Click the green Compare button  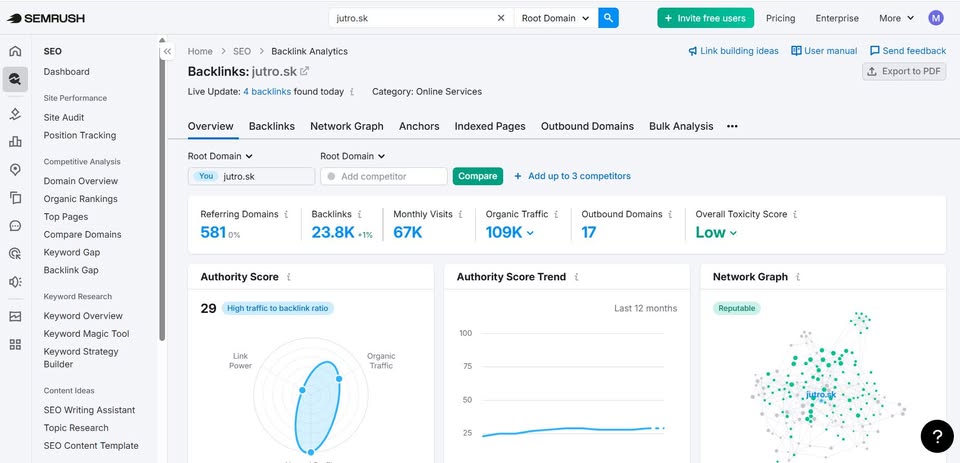(478, 176)
